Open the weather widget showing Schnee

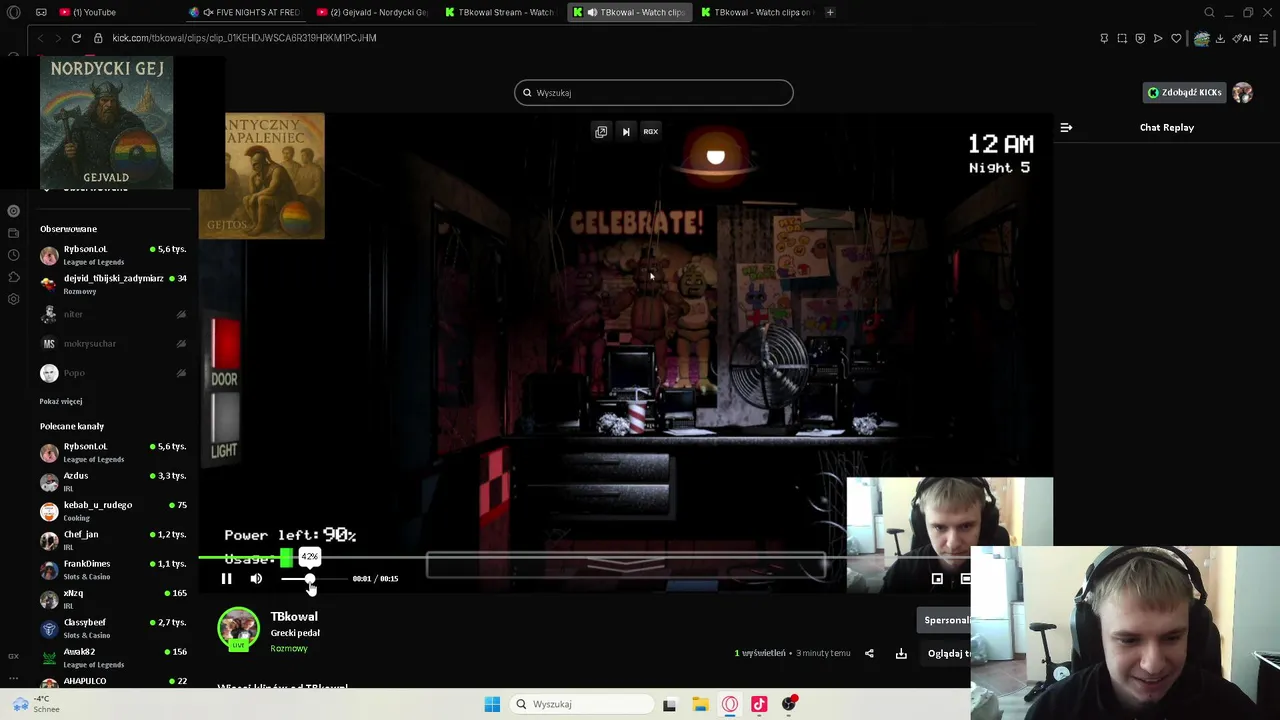click(x=37, y=704)
